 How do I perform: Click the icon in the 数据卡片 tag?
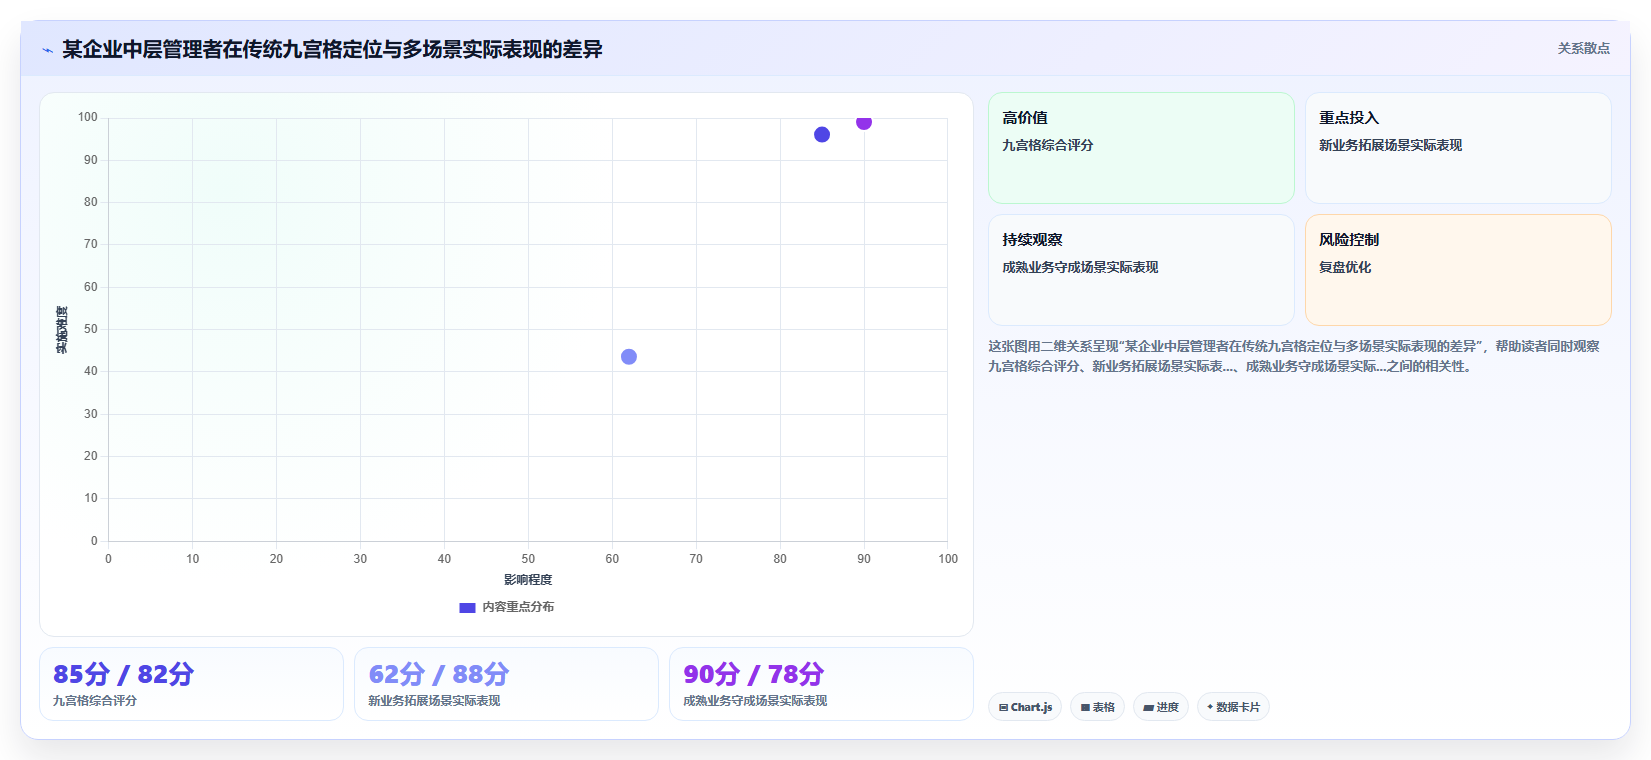pos(1210,707)
